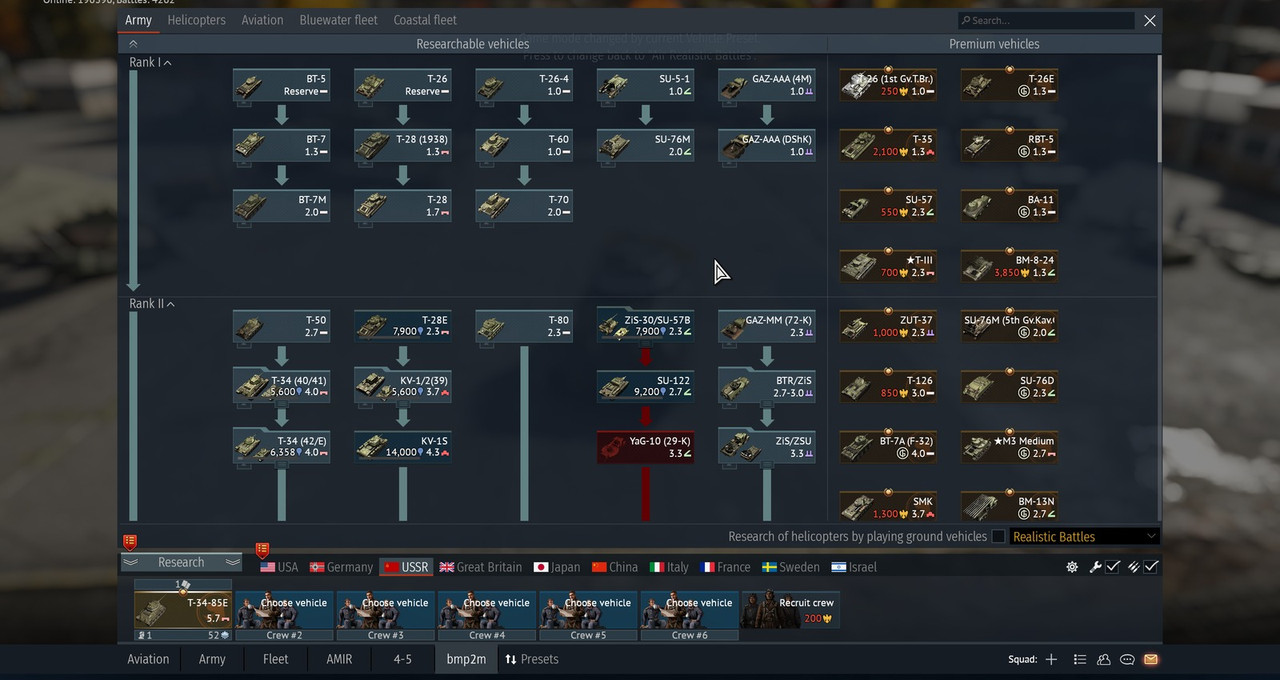Switch to the Helicopters tab
1280x680 pixels.
pos(196,20)
